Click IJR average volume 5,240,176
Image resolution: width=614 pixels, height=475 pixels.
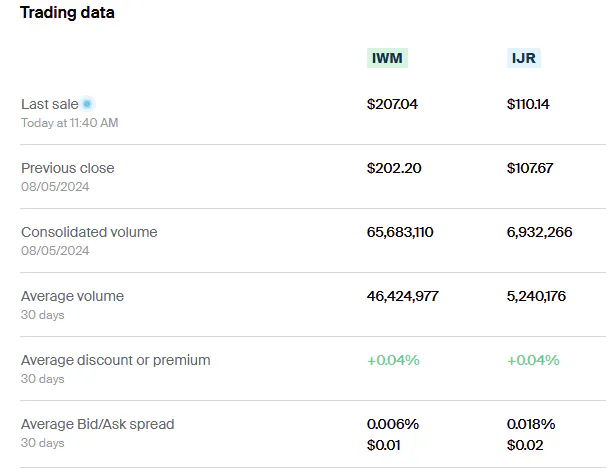coord(536,296)
